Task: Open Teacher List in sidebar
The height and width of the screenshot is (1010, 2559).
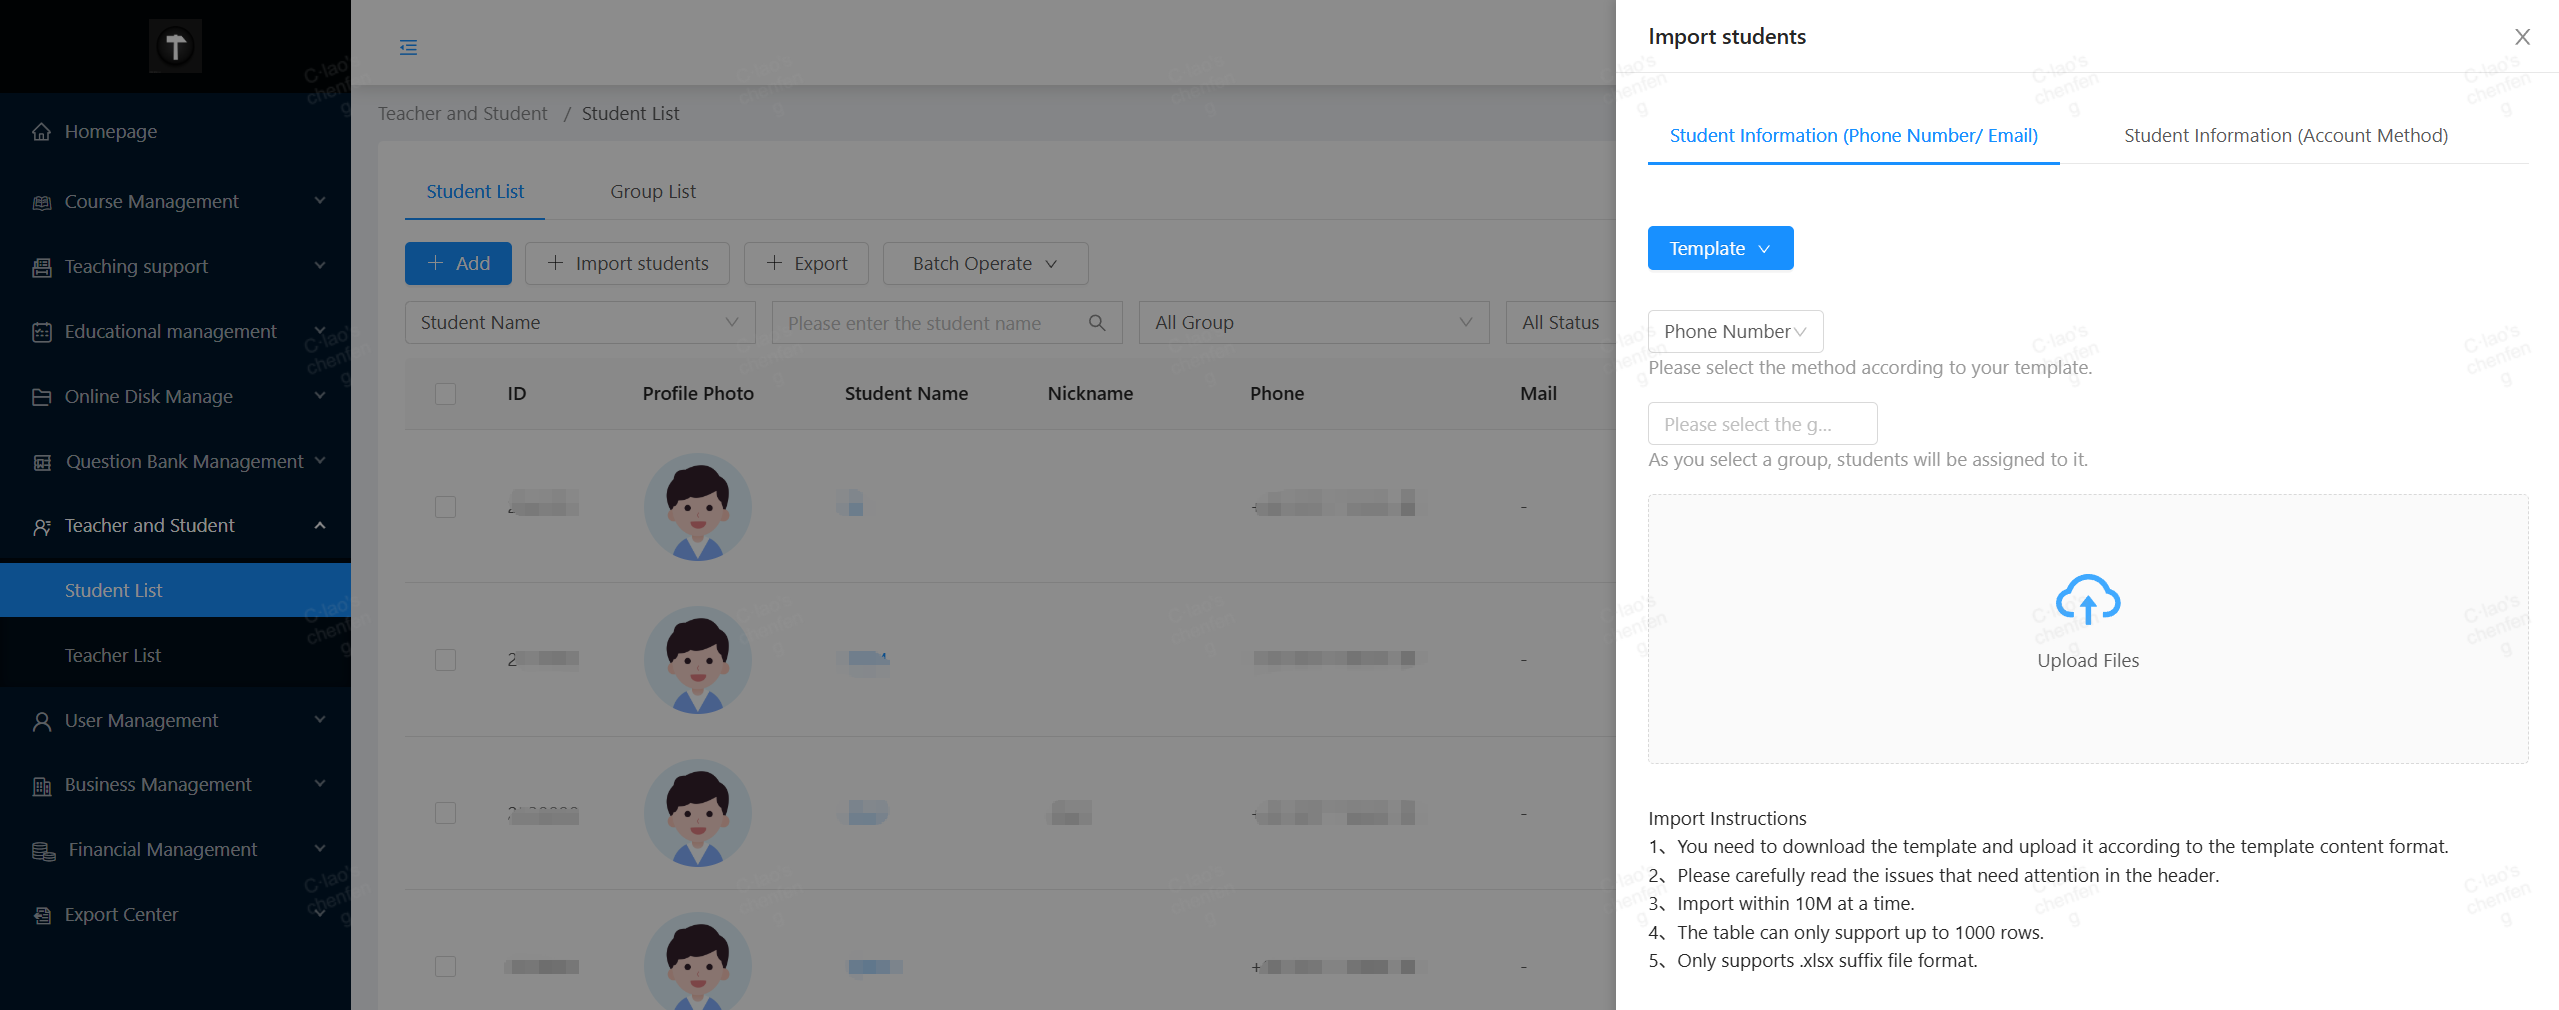Action: click(x=113, y=656)
